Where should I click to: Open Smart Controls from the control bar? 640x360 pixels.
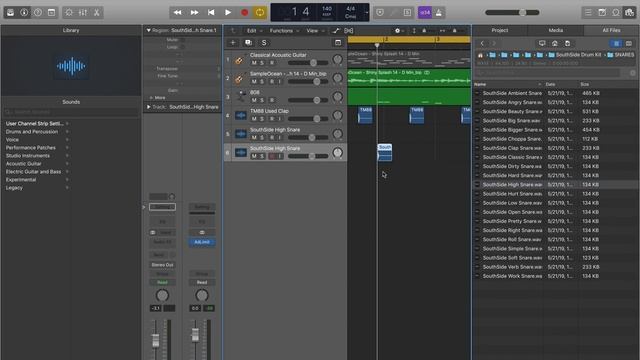click(69, 12)
